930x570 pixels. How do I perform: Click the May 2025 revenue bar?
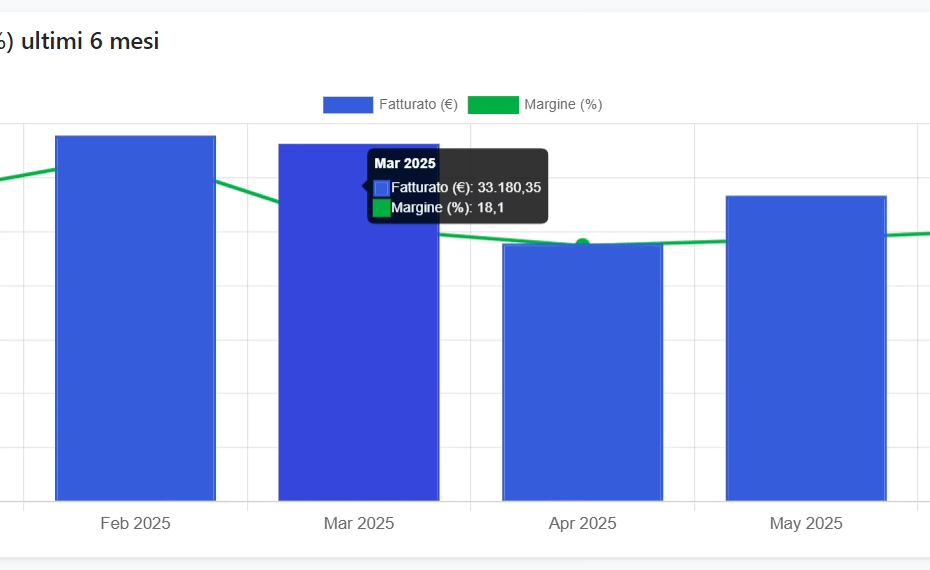(806, 350)
